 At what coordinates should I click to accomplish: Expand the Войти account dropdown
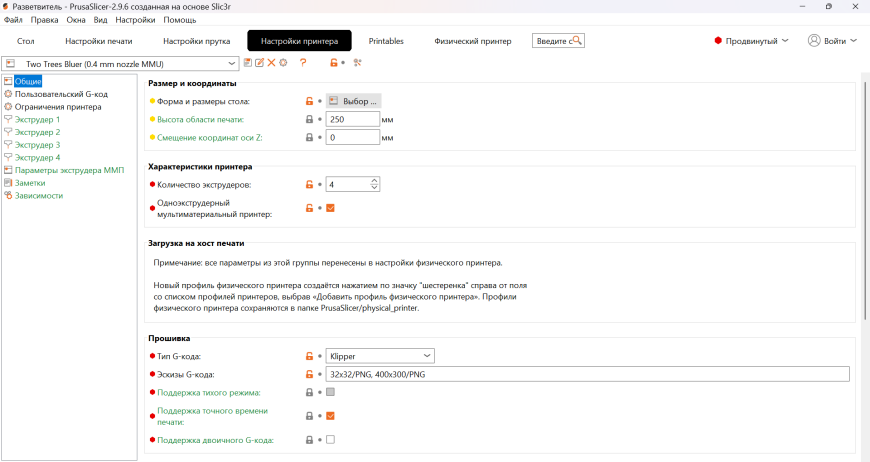(853, 40)
